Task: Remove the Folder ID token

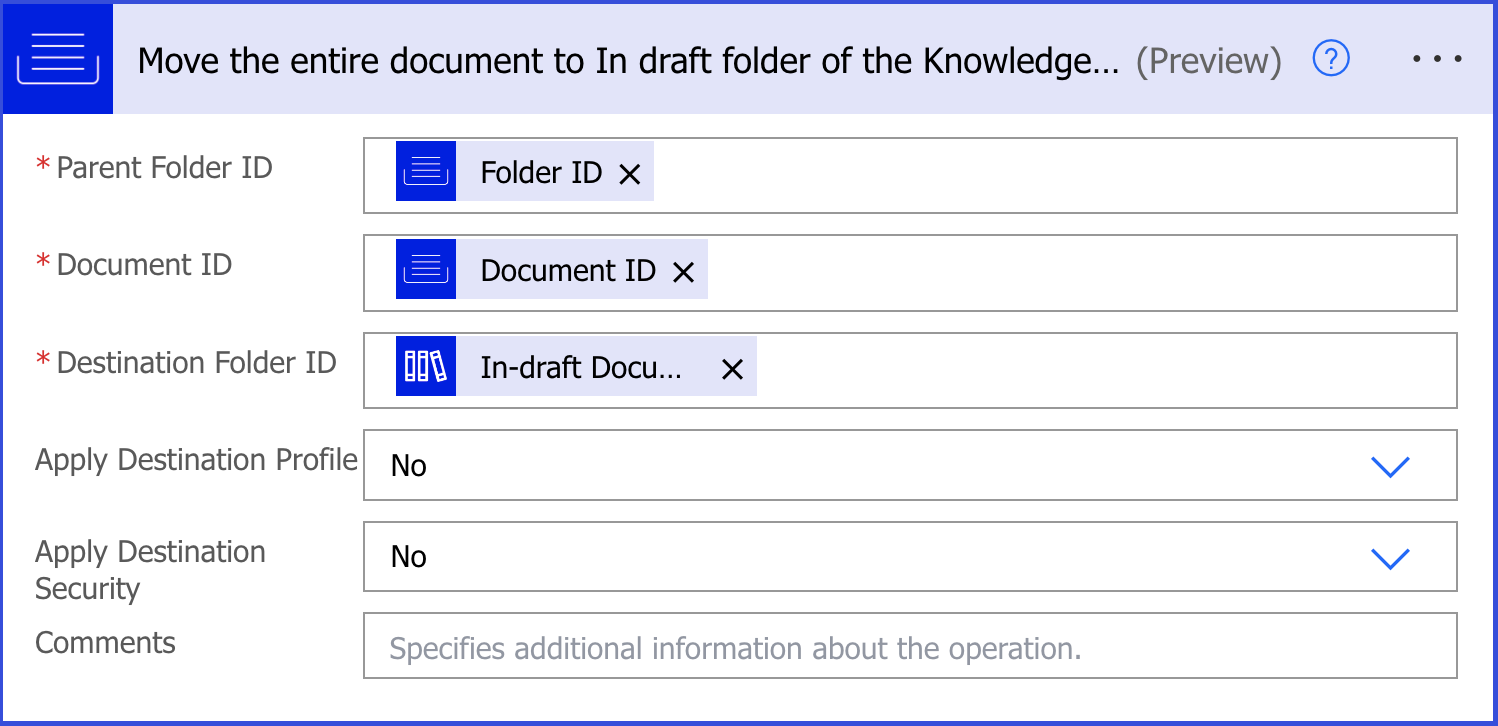Action: click(629, 174)
